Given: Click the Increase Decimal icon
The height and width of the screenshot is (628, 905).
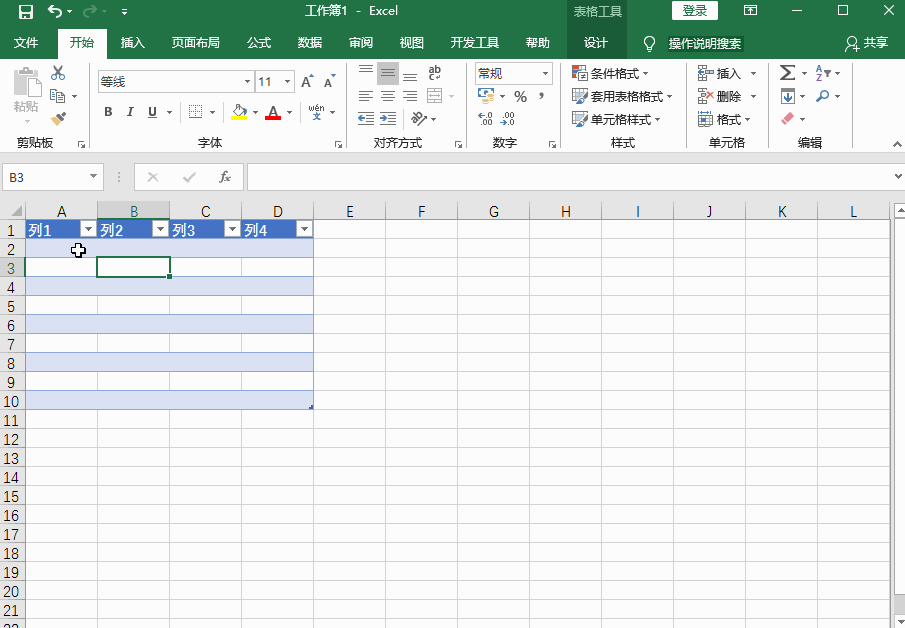Looking at the screenshot, I should point(486,119).
